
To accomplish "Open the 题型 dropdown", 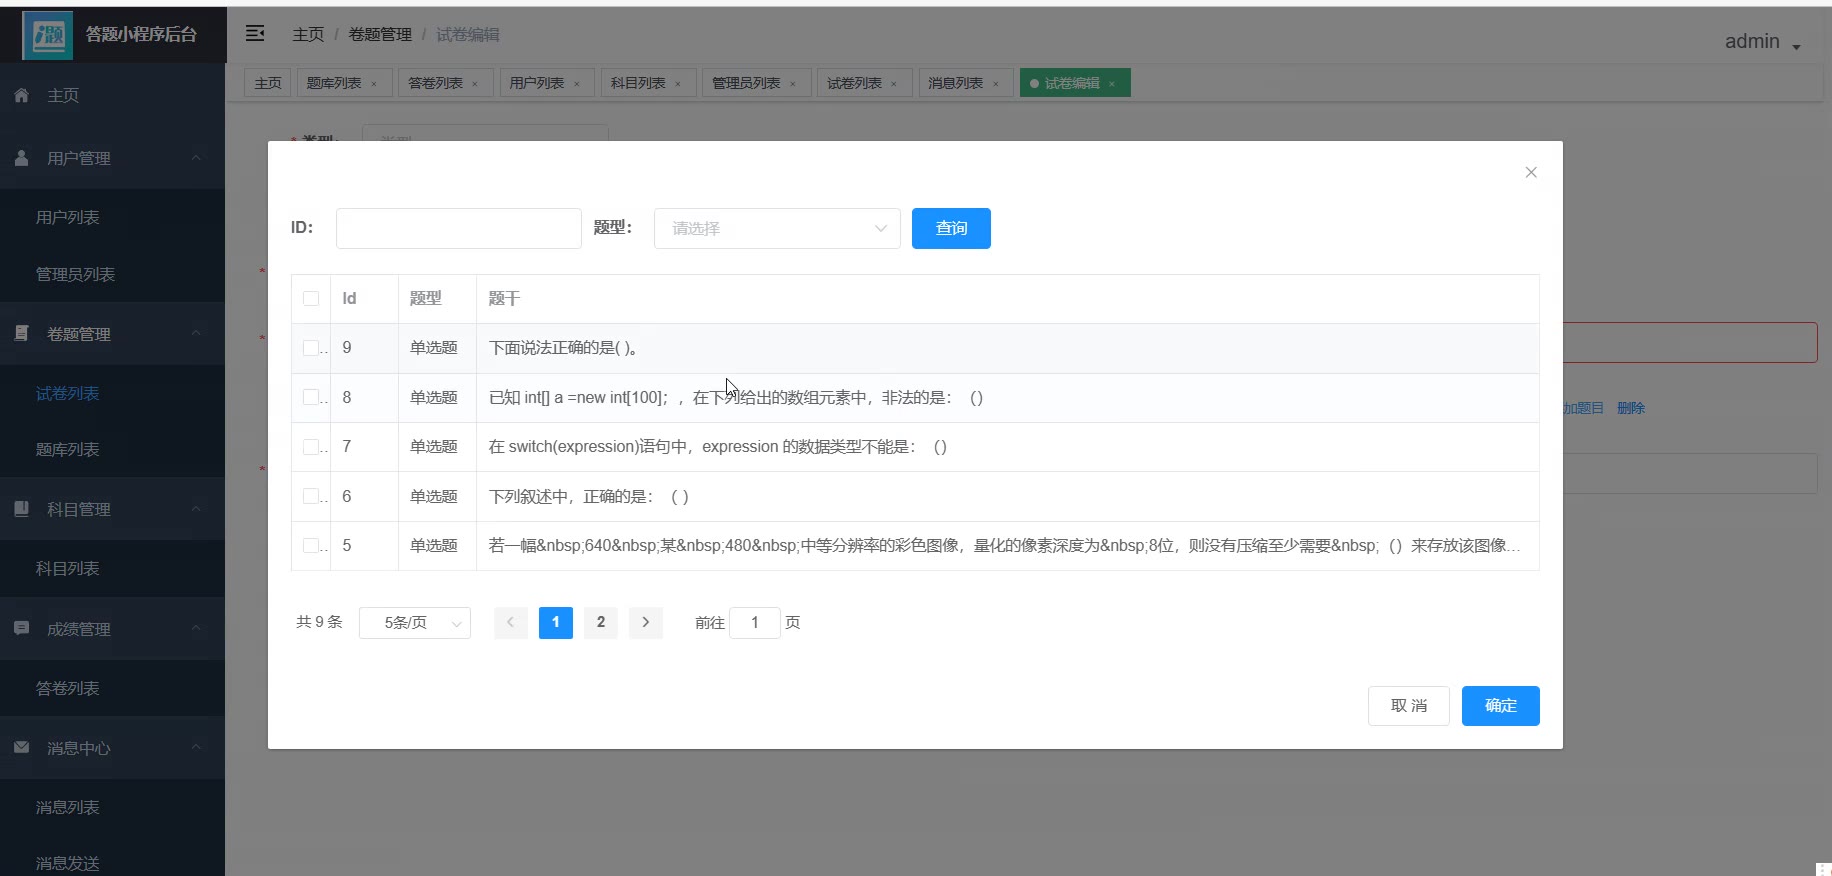I will coord(777,228).
